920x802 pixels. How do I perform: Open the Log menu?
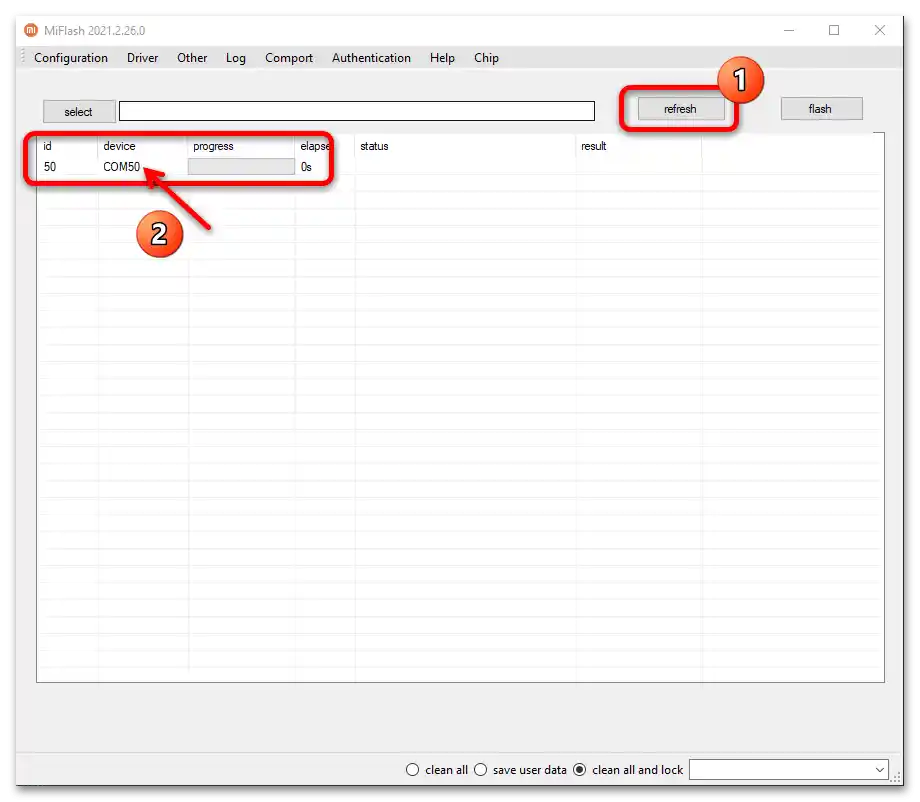pos(235,58)
